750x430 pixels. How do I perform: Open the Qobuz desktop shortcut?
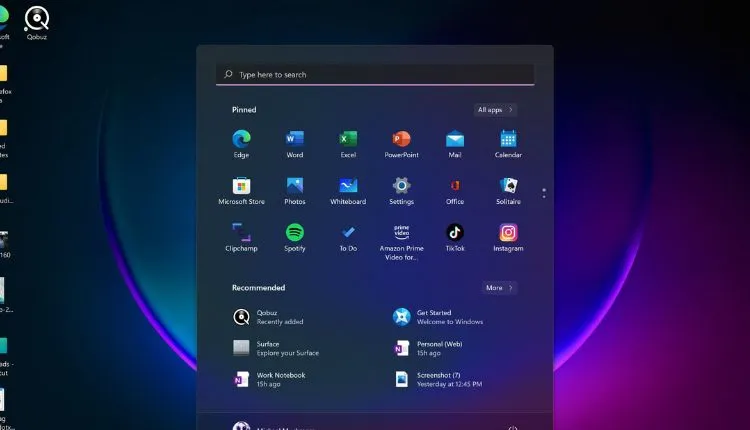click(37, 23)
